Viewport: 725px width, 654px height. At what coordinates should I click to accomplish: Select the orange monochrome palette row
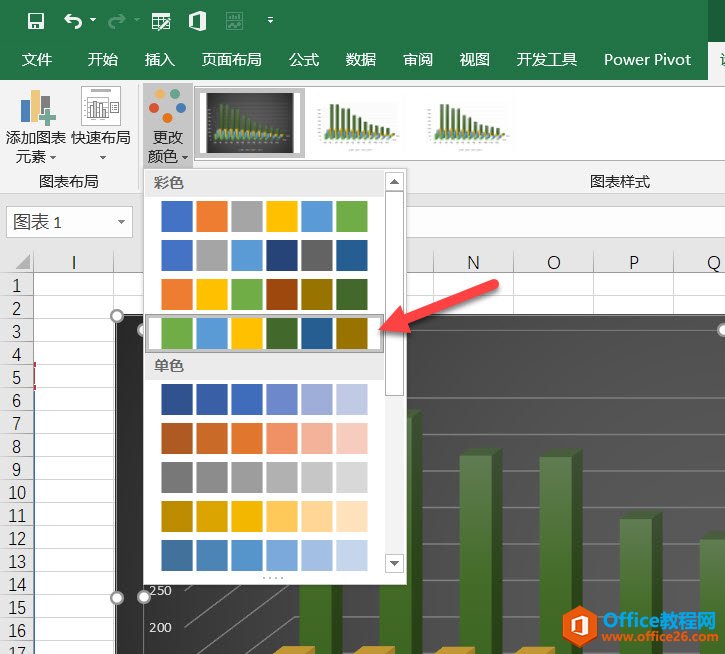(265, 438)
